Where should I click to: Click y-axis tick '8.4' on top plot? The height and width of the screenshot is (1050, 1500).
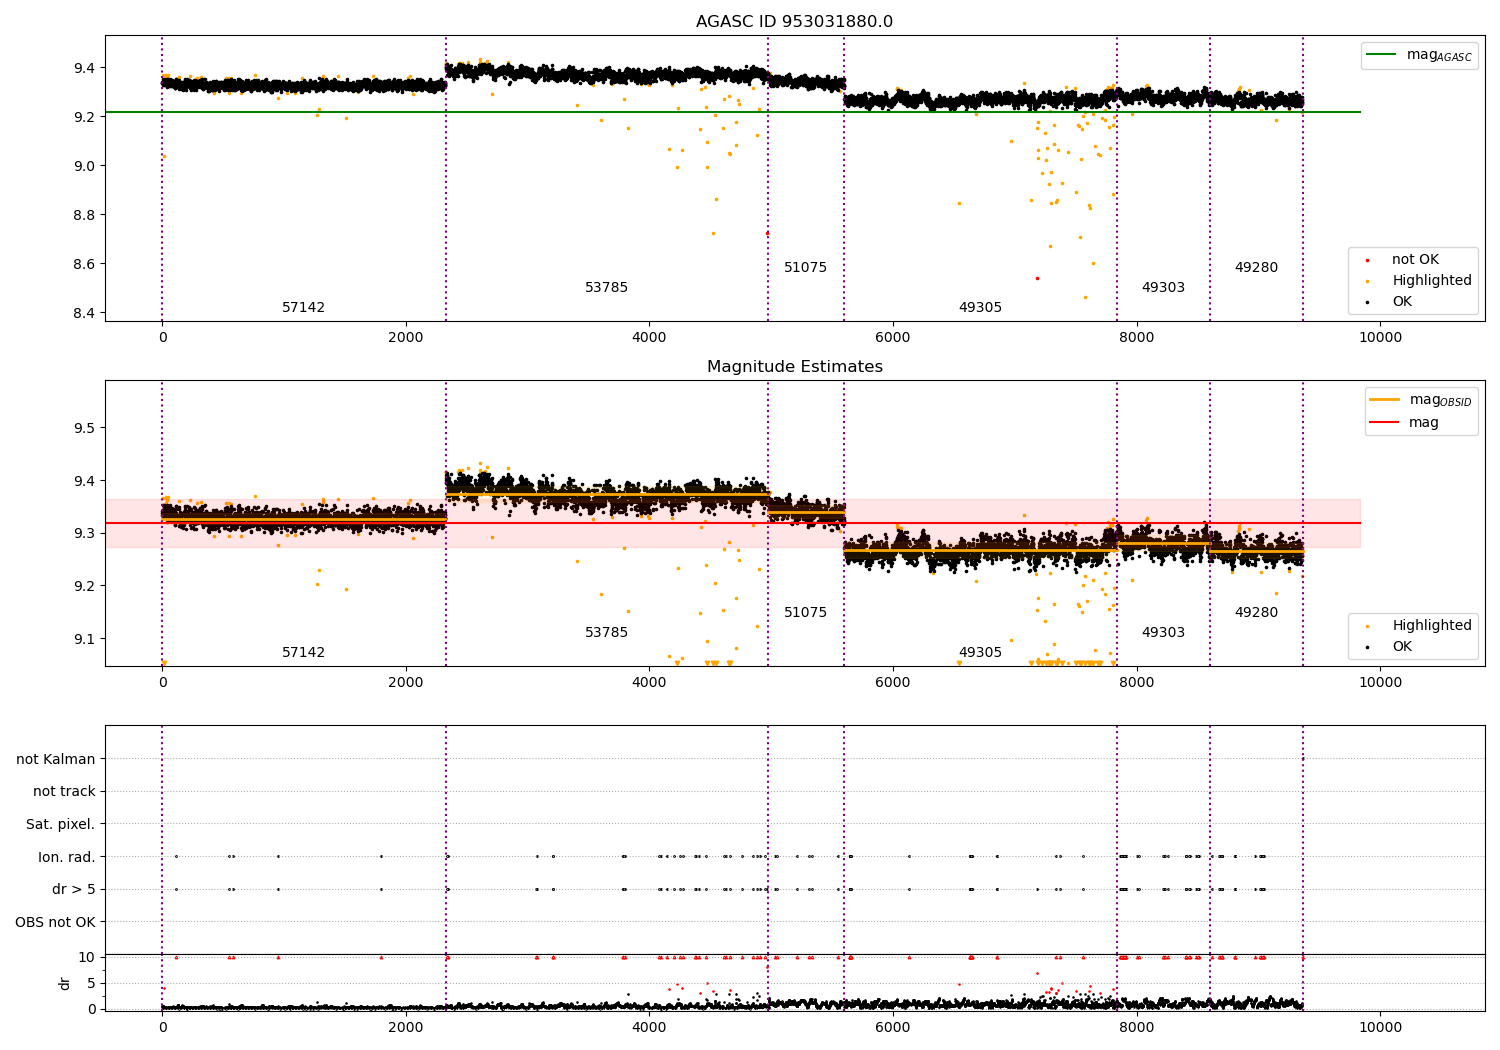coord(84,313)
